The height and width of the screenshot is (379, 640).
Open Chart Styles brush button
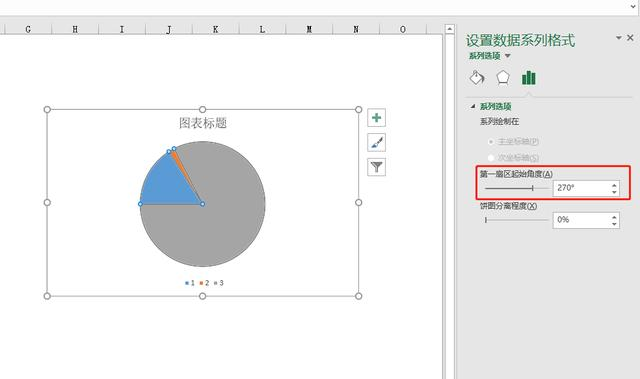(376, 142)
